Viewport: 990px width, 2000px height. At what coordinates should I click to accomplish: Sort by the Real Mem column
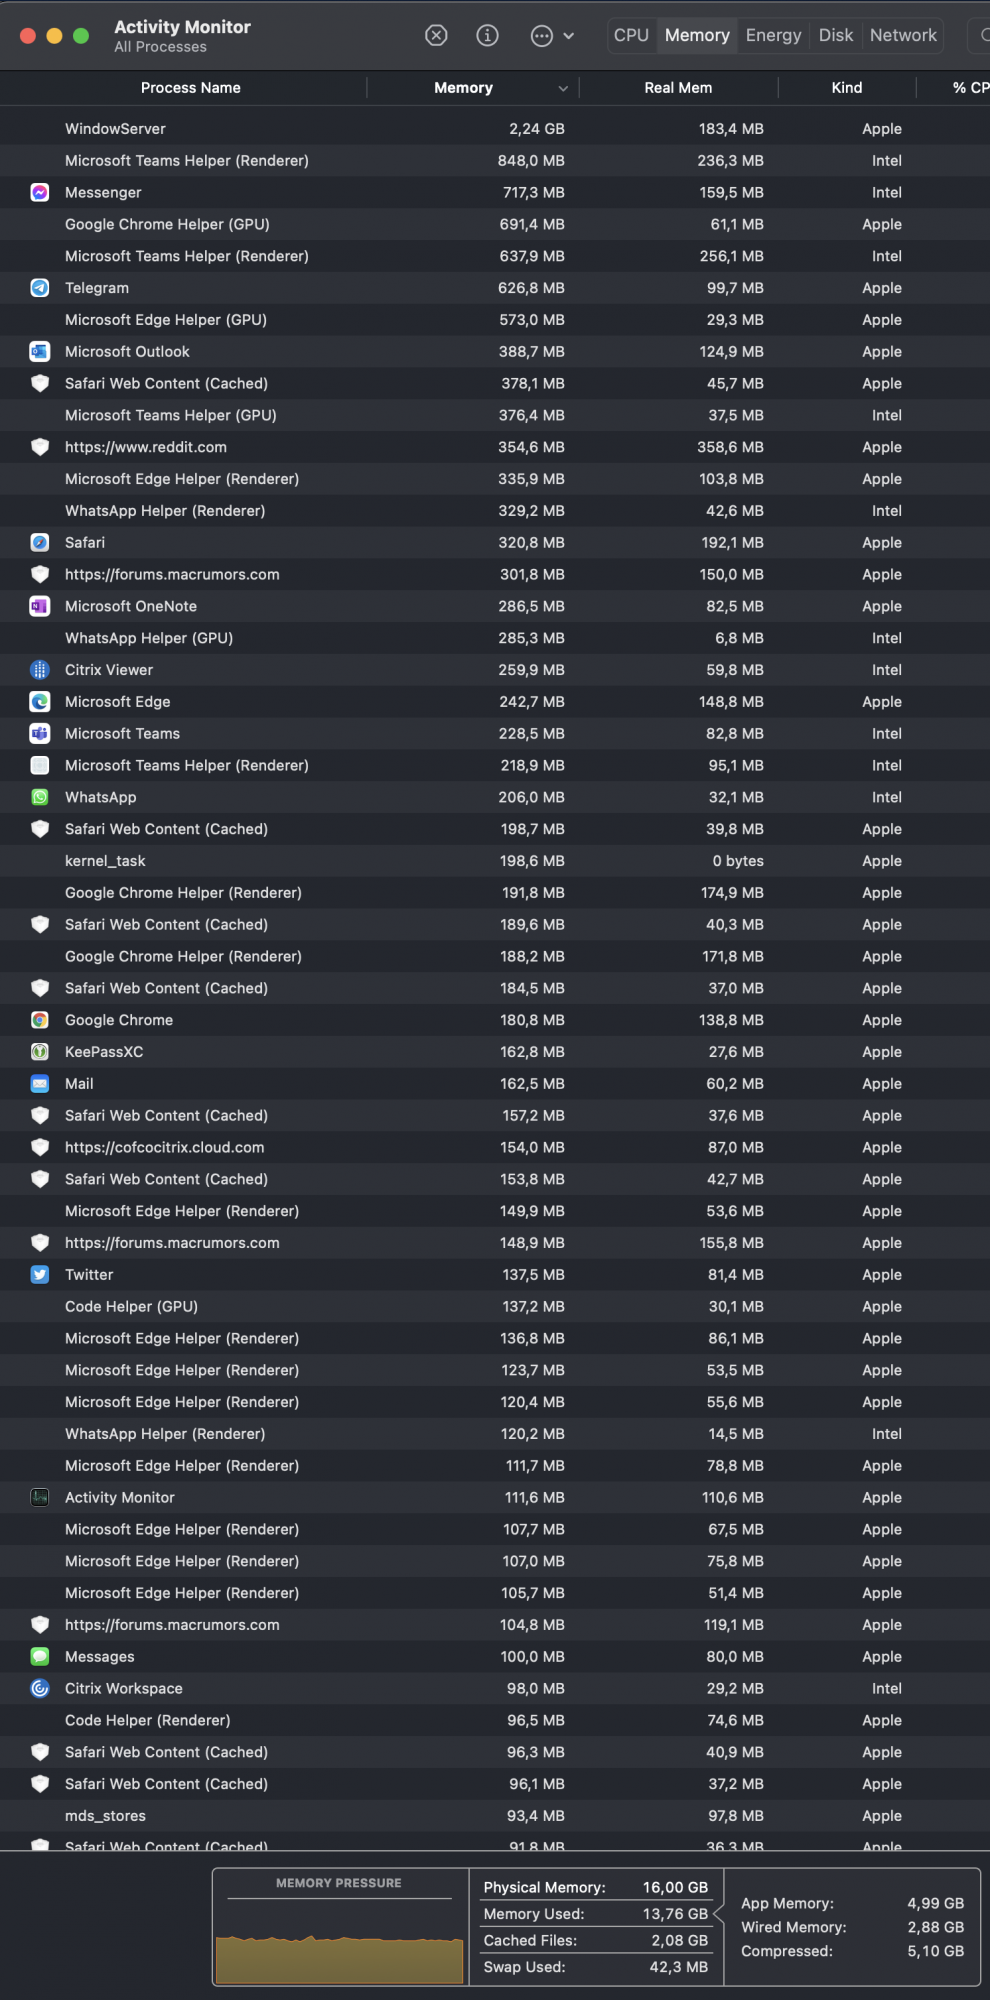pos(678,88)
